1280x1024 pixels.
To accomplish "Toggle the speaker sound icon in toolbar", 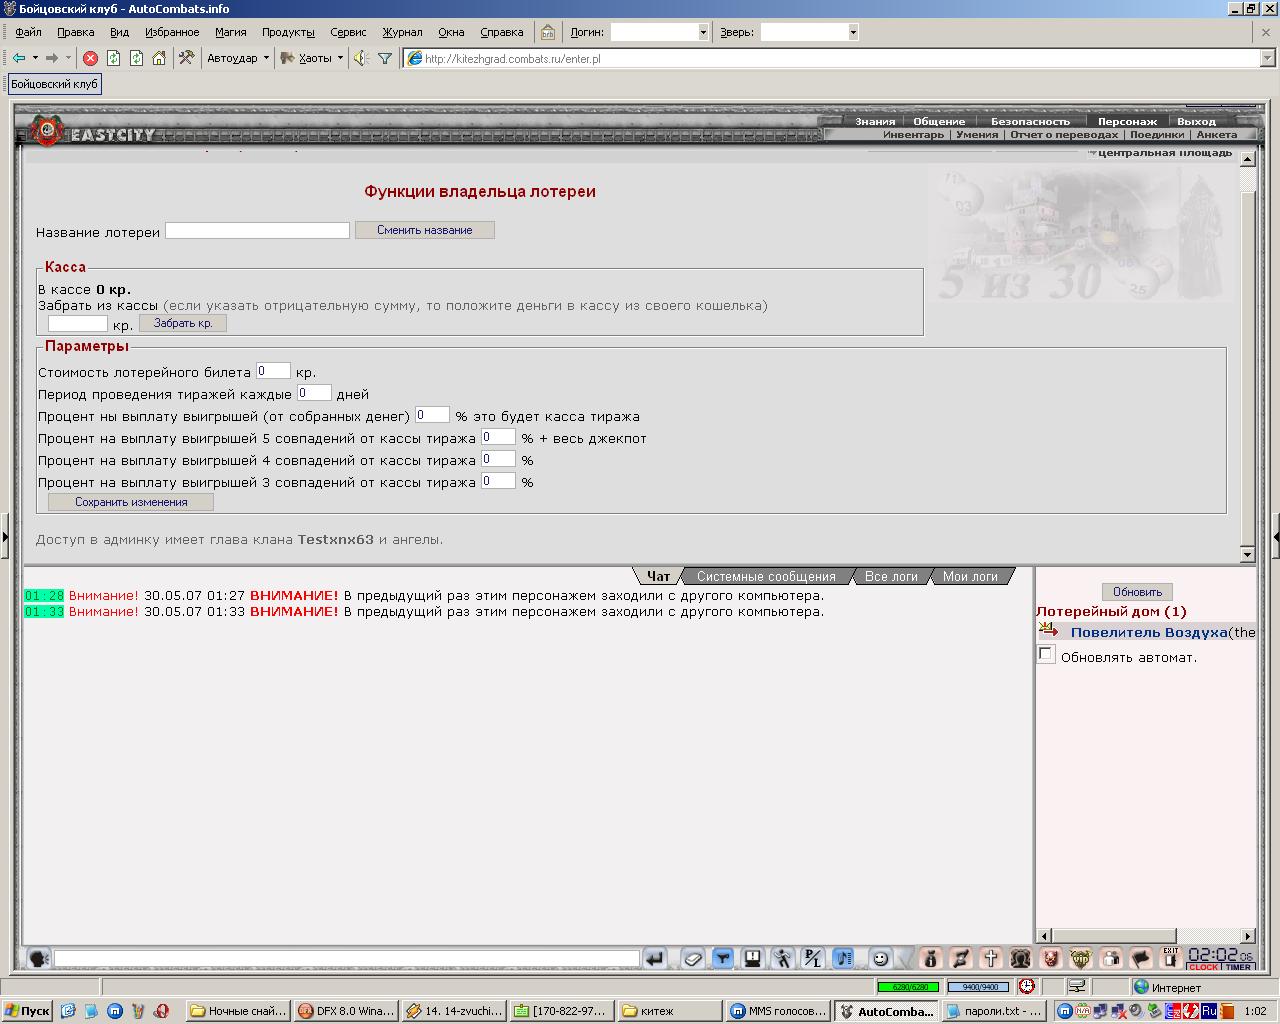I will pyautogui.click(x=361, y=58).
